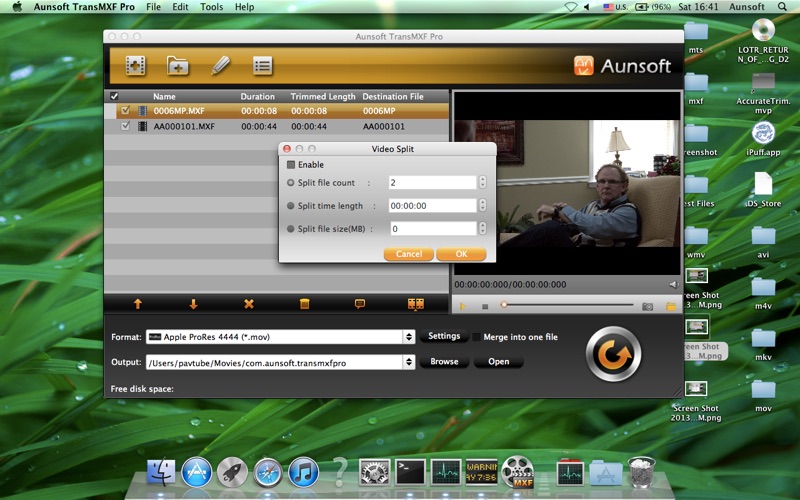The height and width of the screenshot is (500, 800).
Task: Select the Split time length radio button
Action: pos(291,206)
